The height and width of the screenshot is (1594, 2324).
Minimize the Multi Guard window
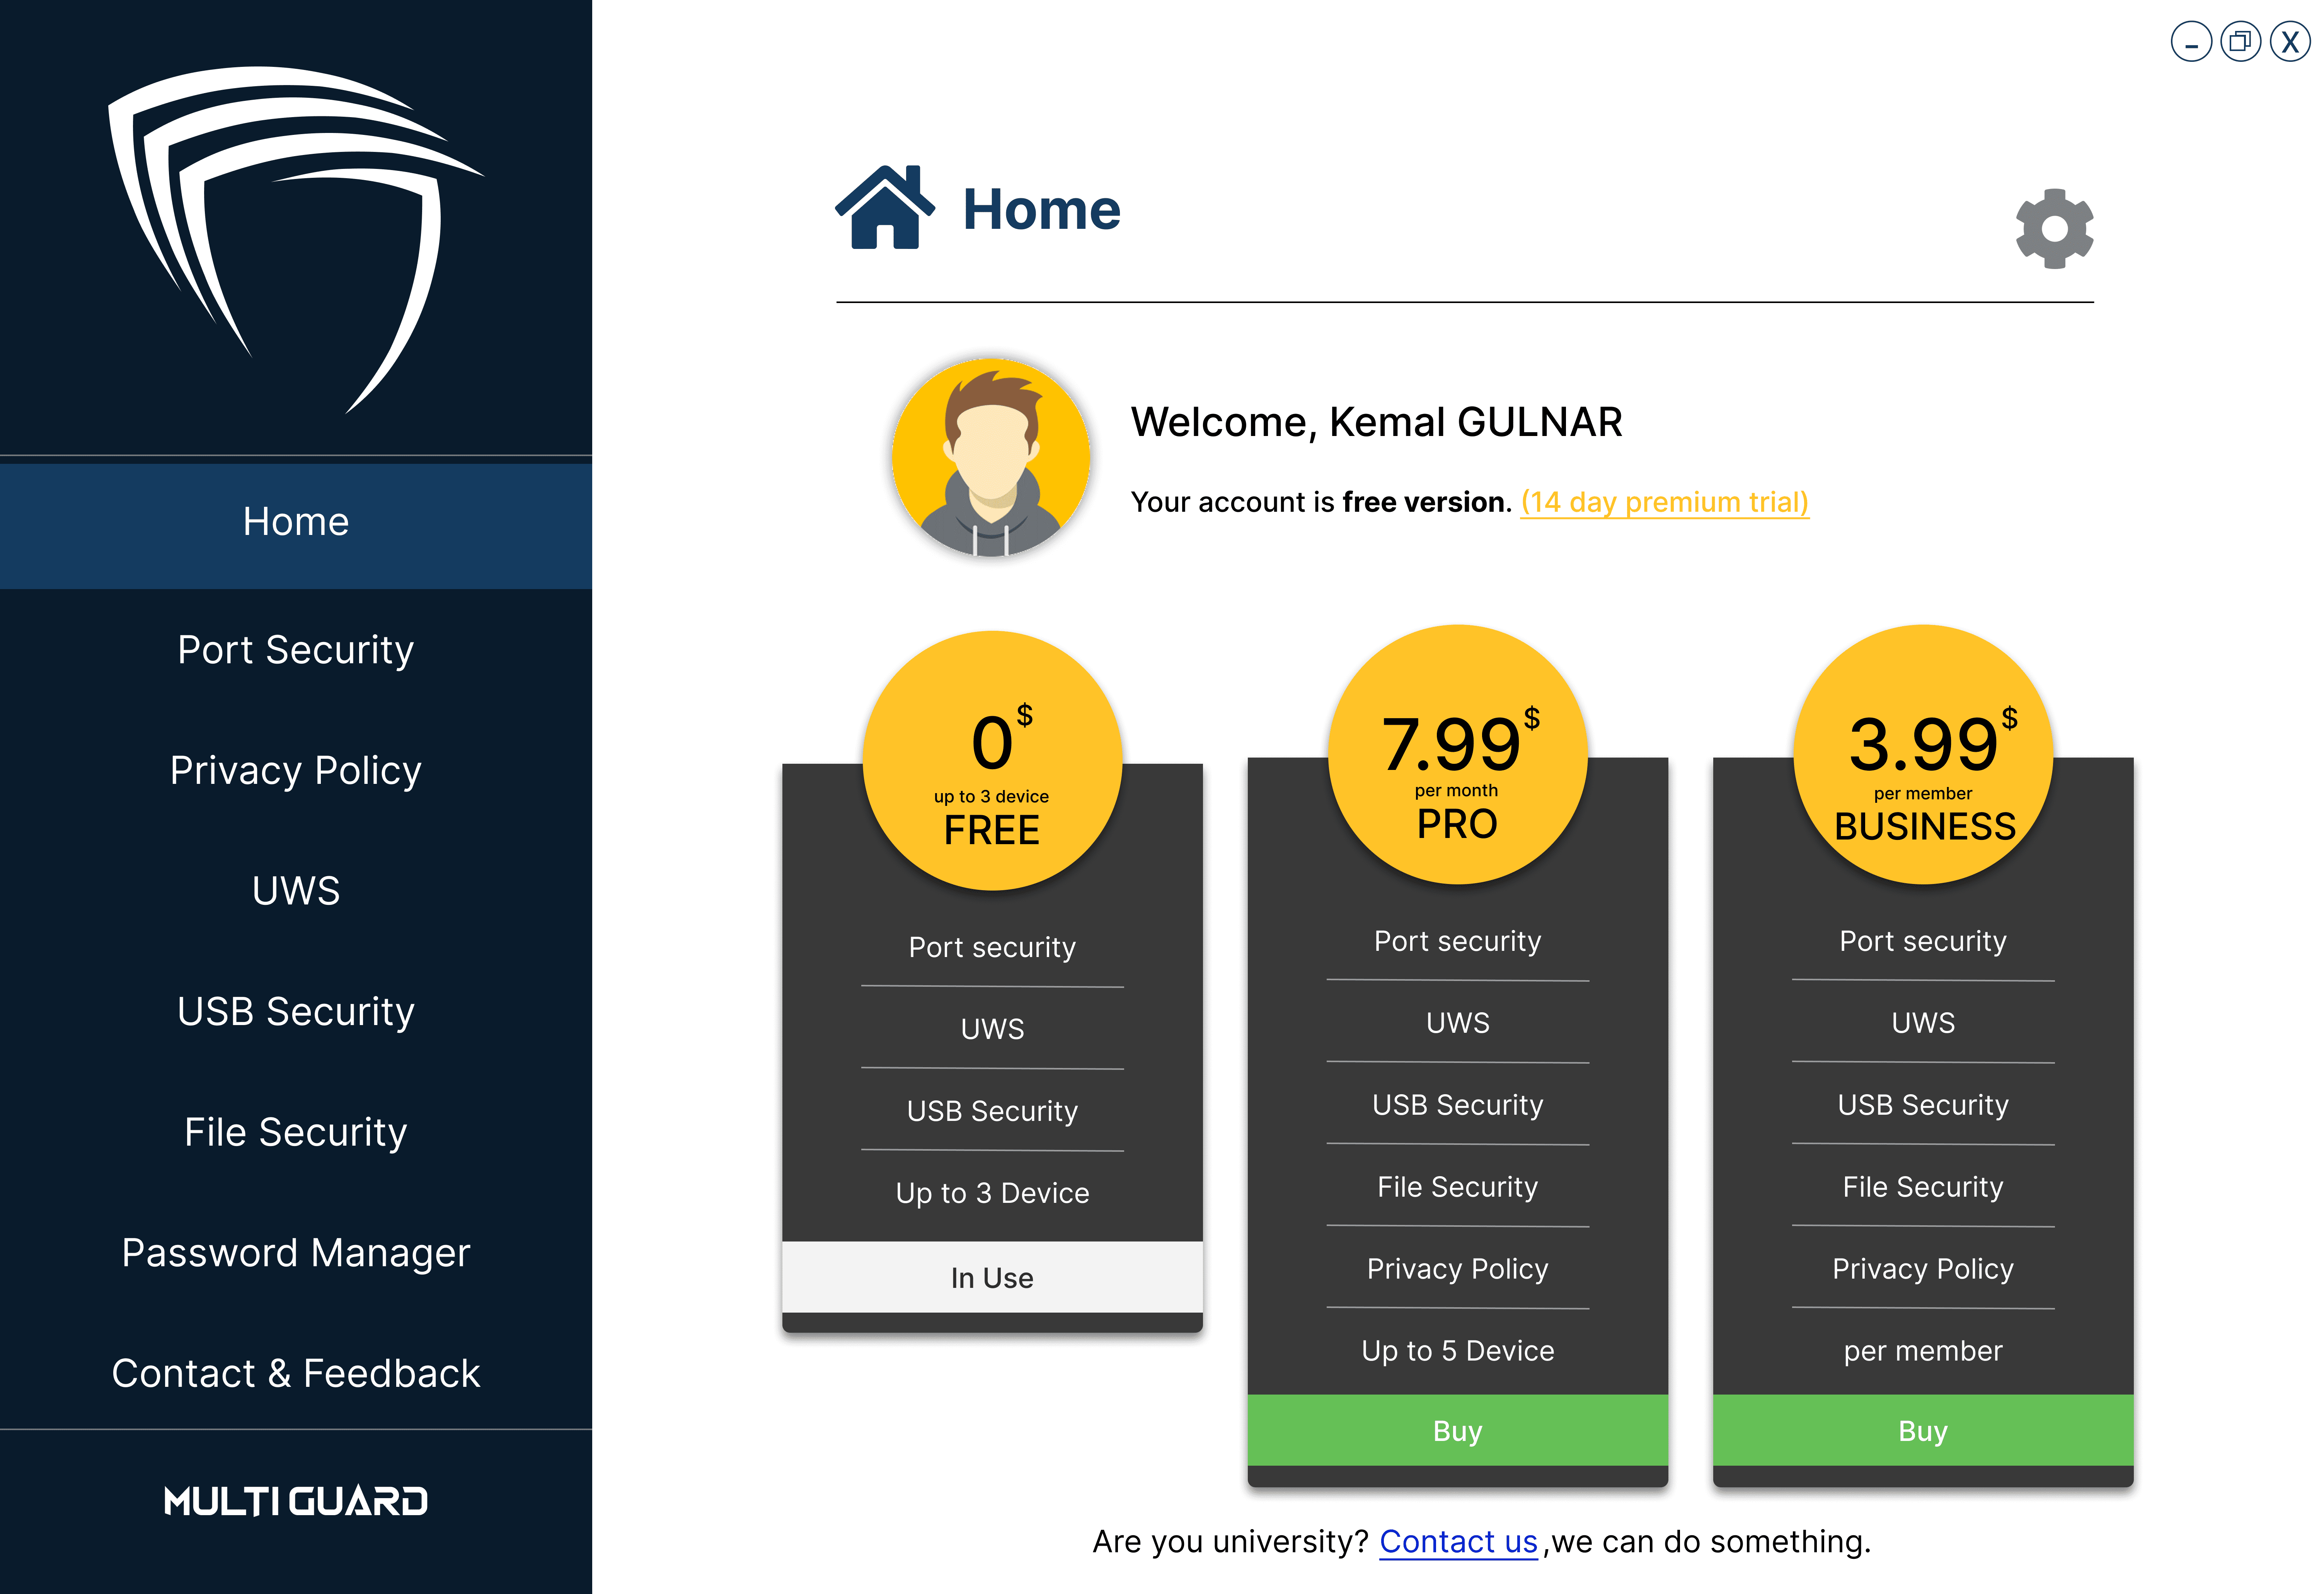coord(2191,42)
